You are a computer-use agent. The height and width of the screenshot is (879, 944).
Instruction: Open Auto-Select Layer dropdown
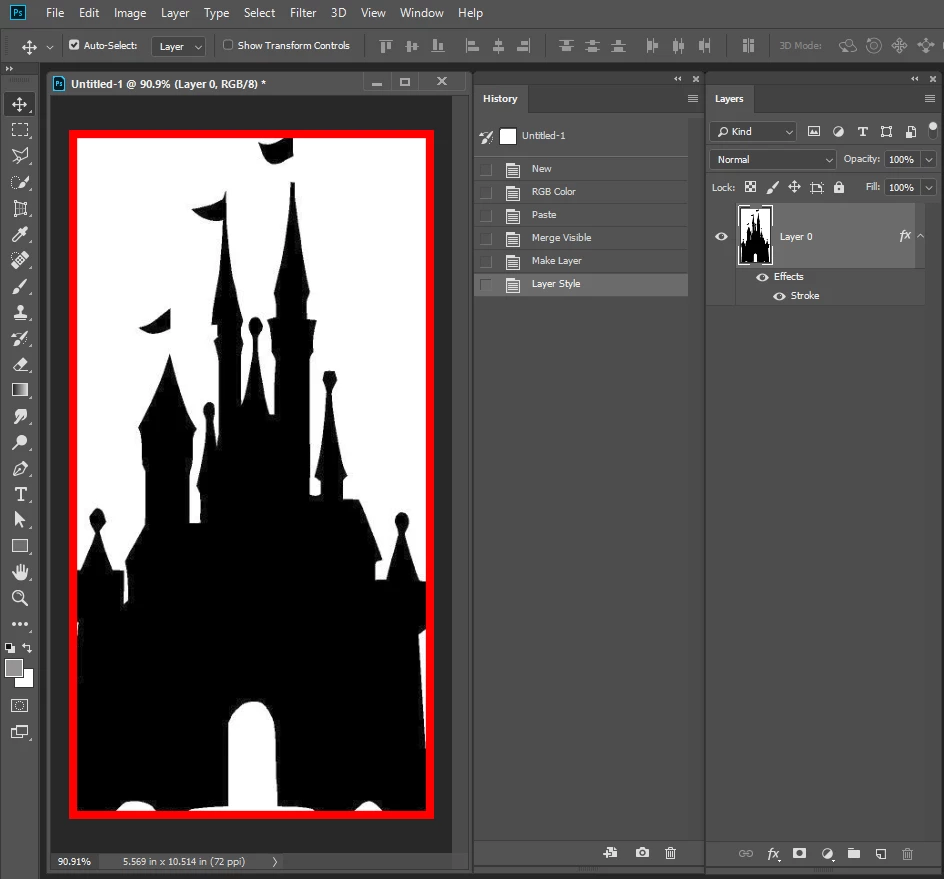point(179,47)
